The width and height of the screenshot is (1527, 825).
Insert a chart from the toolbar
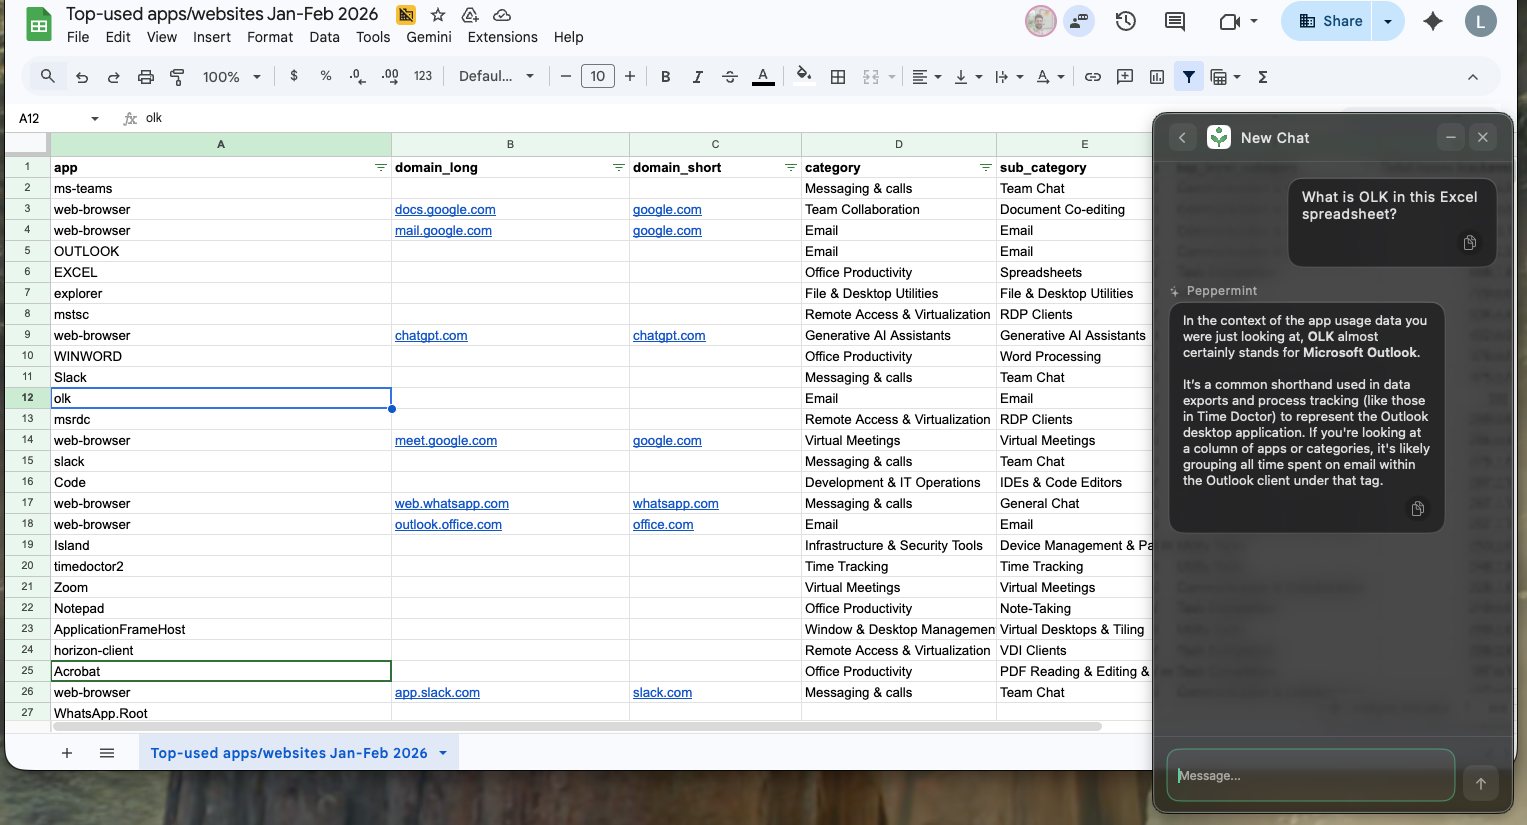[1157, 76]
